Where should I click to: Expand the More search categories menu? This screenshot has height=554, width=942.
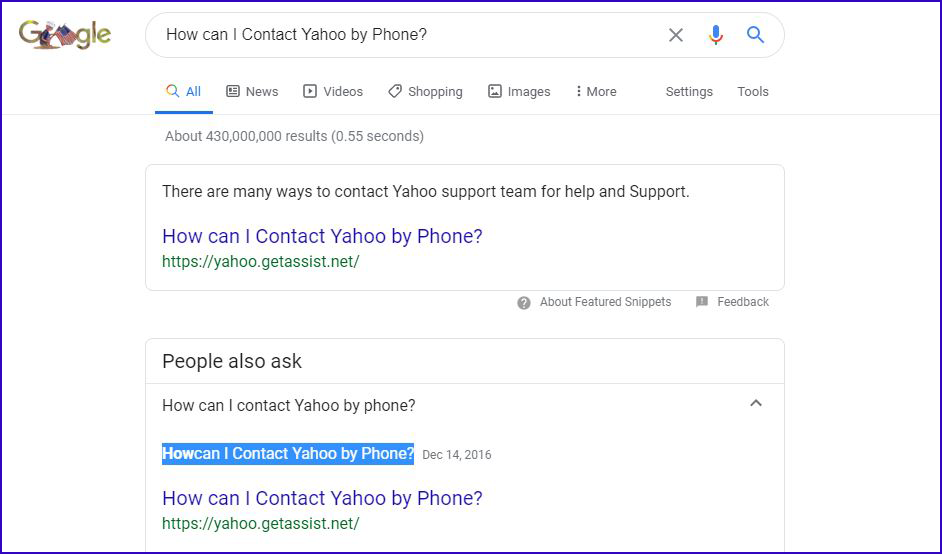(595, 91)
